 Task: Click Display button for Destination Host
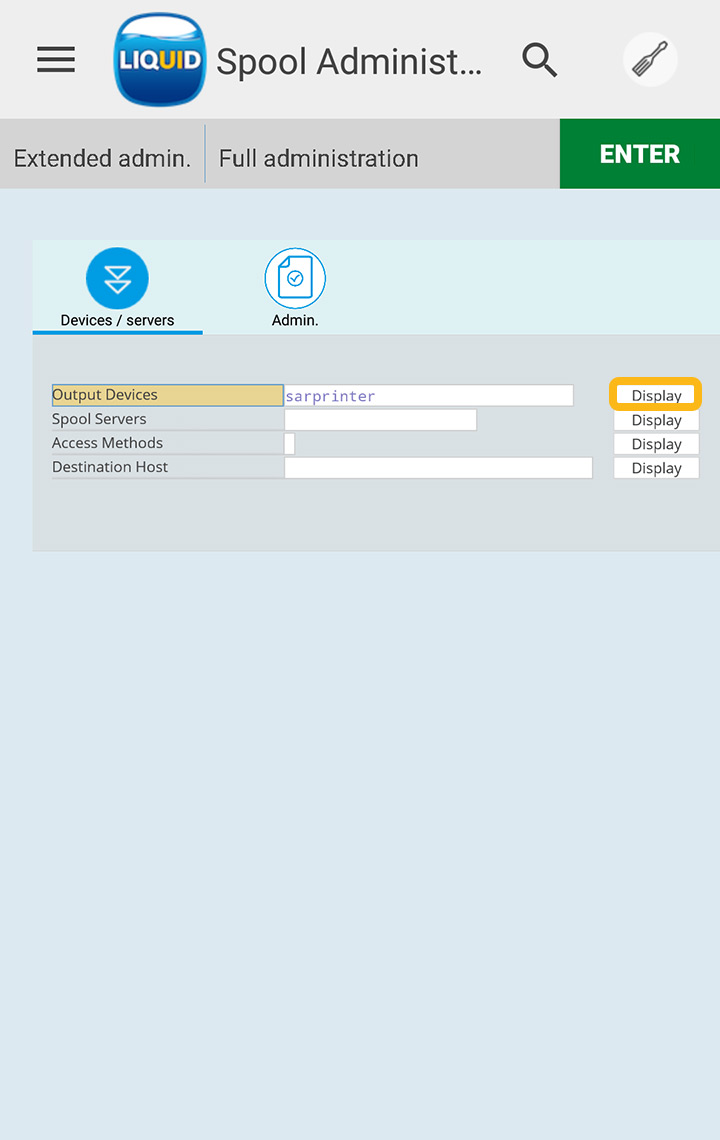tap(656, 468)
